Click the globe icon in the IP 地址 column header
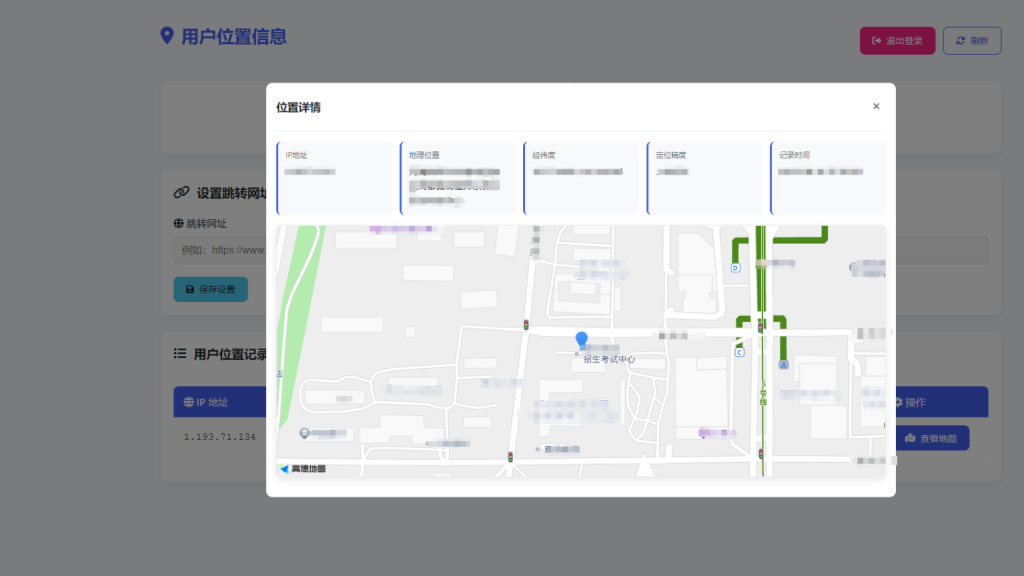Image resolution: width=1024 pixels, height=576 pixels. tap(188, 401)
